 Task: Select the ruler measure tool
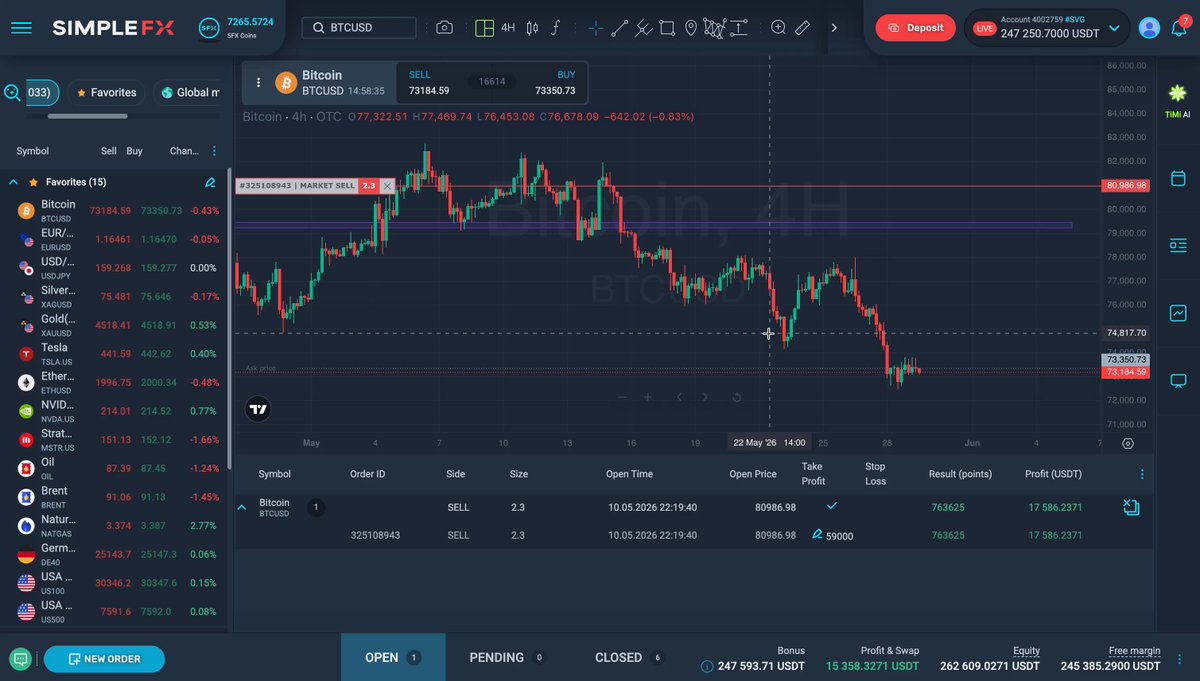coord(802,28)
